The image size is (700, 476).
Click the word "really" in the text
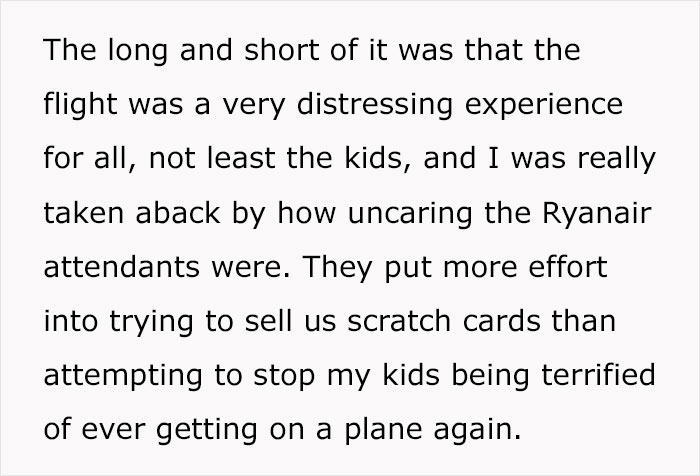[x=616, y=160]
